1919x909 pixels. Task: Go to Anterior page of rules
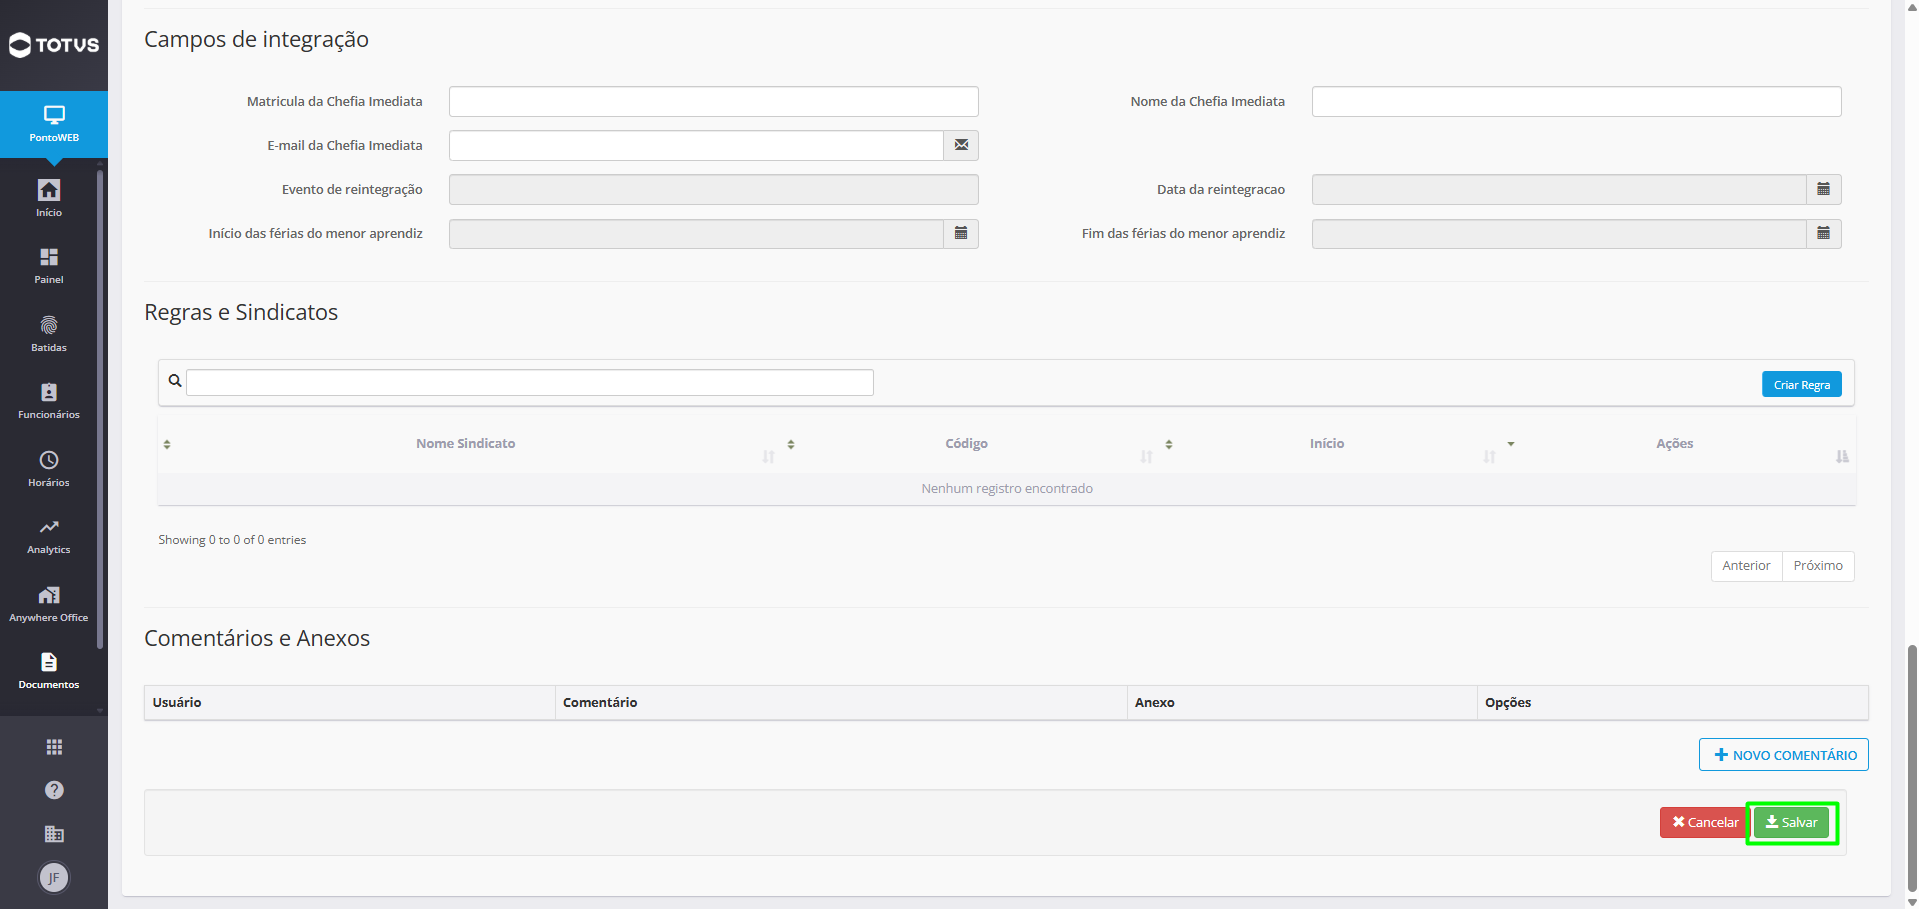[x=1746, y=566]
